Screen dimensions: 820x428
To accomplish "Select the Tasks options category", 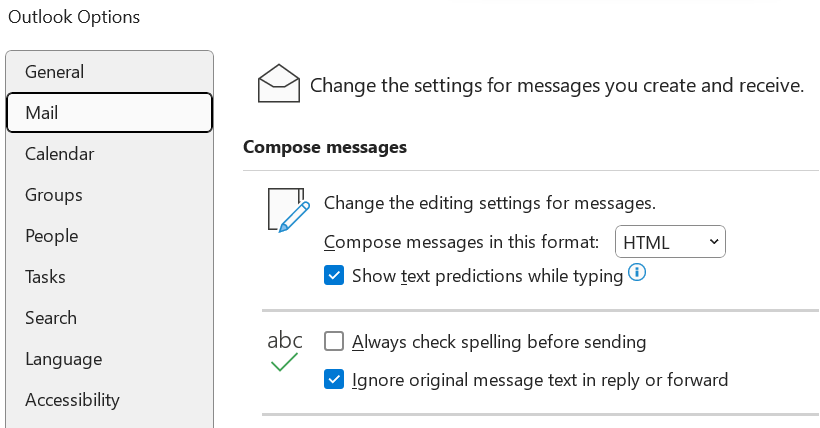I will click(46, 277).
